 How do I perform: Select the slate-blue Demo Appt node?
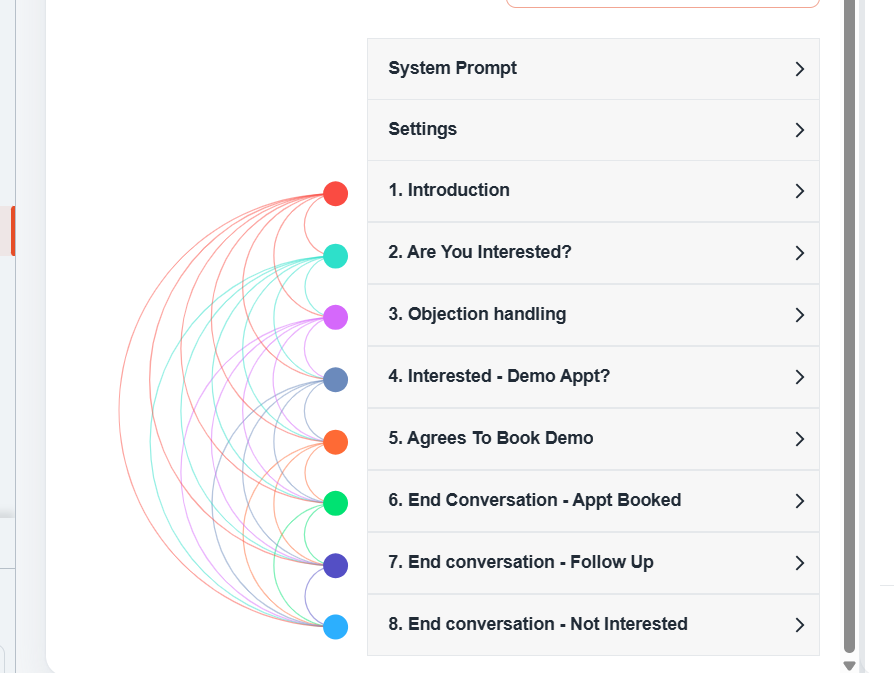(335, 379)
